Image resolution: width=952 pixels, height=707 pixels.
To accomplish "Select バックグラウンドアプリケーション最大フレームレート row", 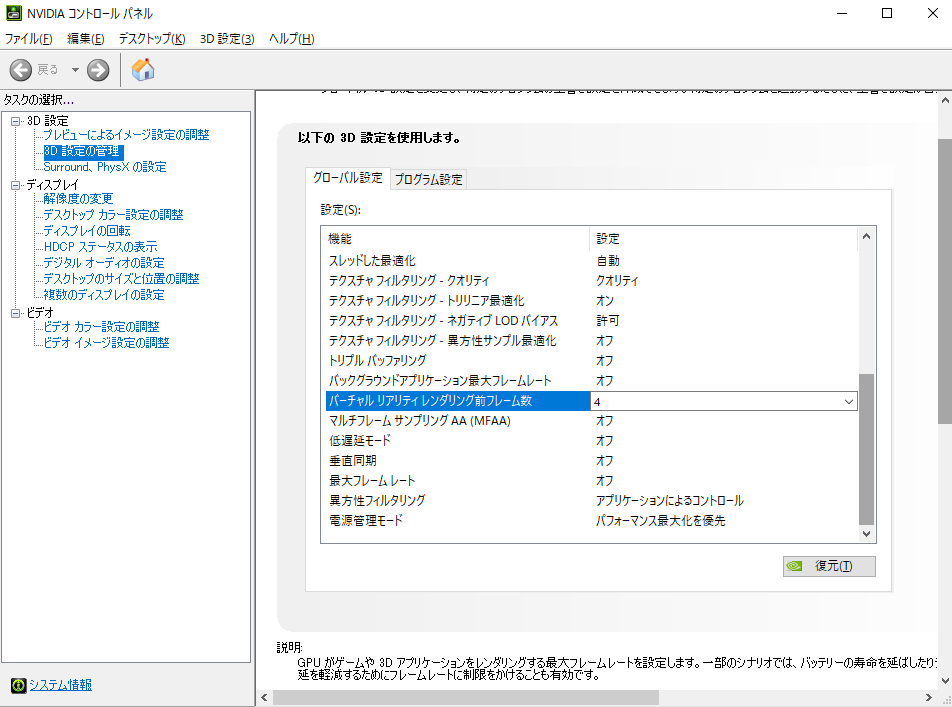I will tap(592, 381).
